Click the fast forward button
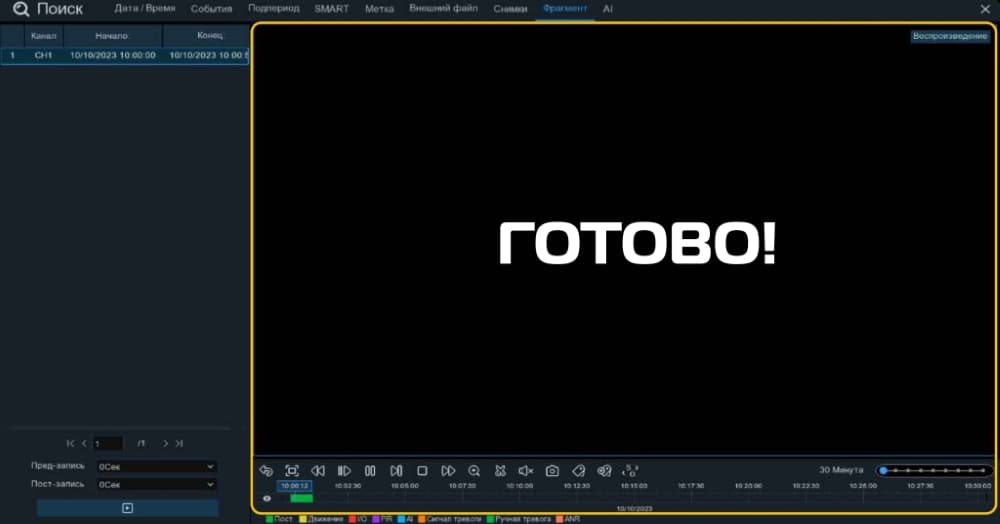Viewport: 1000px width, 524px height. (448, 470)
